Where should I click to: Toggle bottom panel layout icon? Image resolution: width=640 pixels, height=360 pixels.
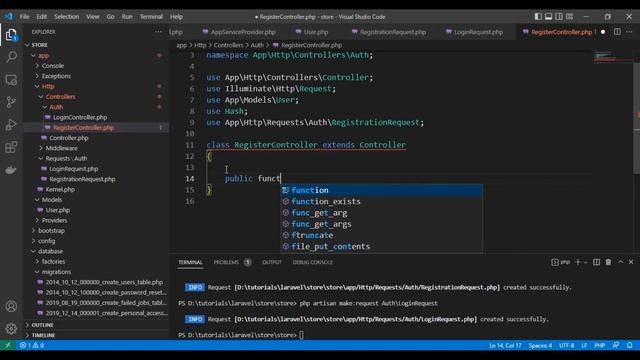point(549,16)
